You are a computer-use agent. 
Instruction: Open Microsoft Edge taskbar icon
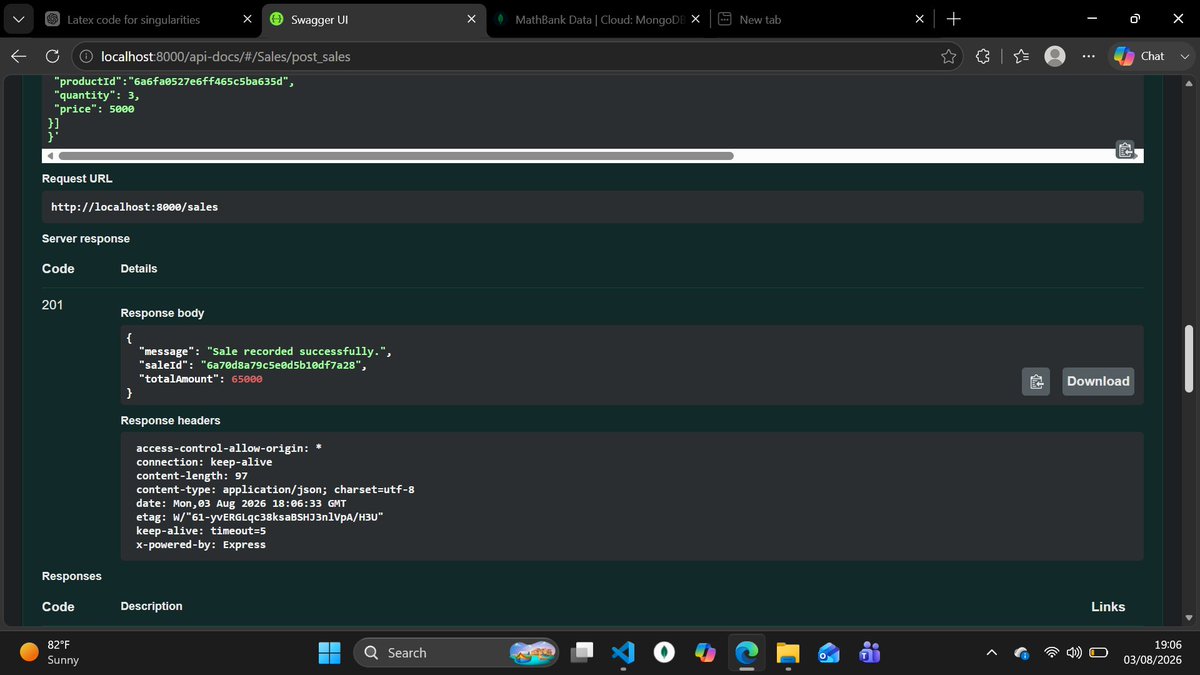pyautogui.click(x=746, y=653)
